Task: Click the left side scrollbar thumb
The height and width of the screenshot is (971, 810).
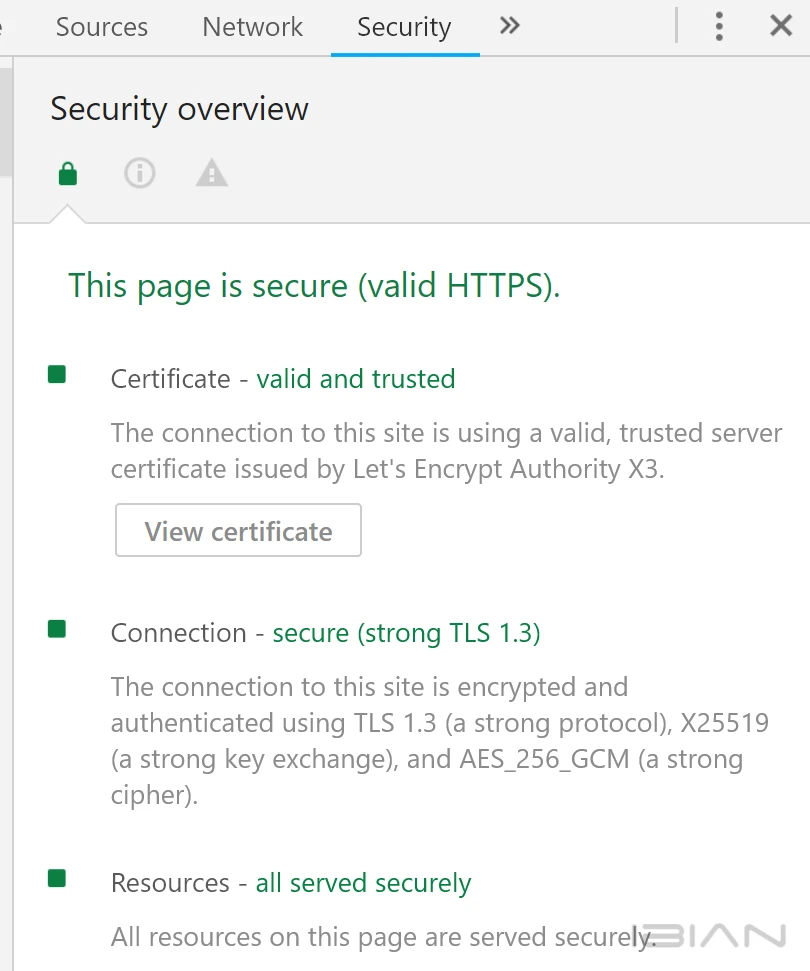Action: pos(6,122)
